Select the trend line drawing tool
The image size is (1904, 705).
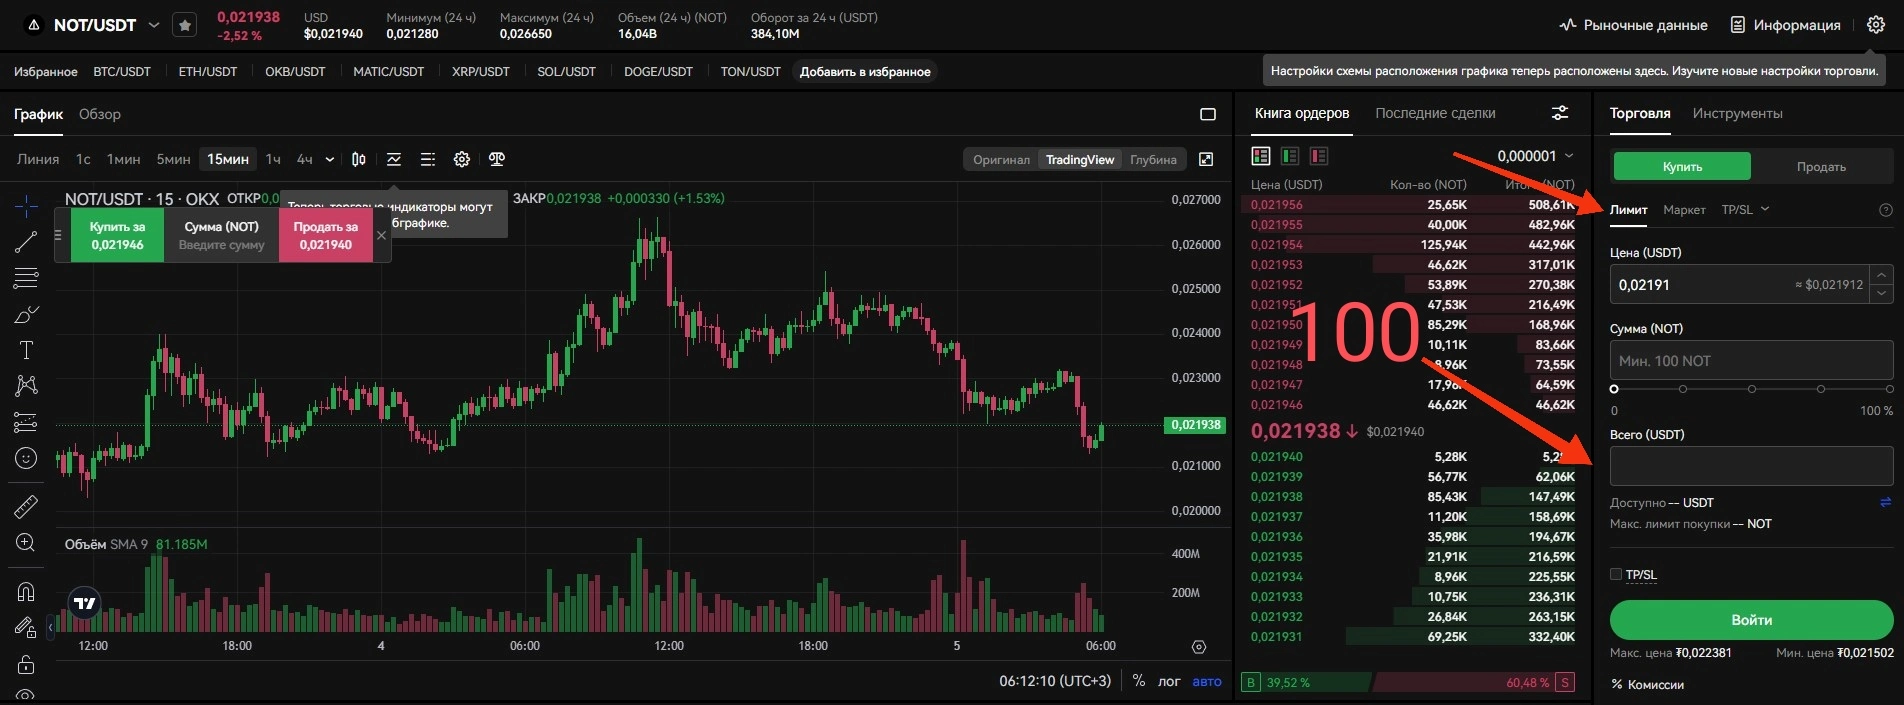pyautogui.click(x=26, y=241)
